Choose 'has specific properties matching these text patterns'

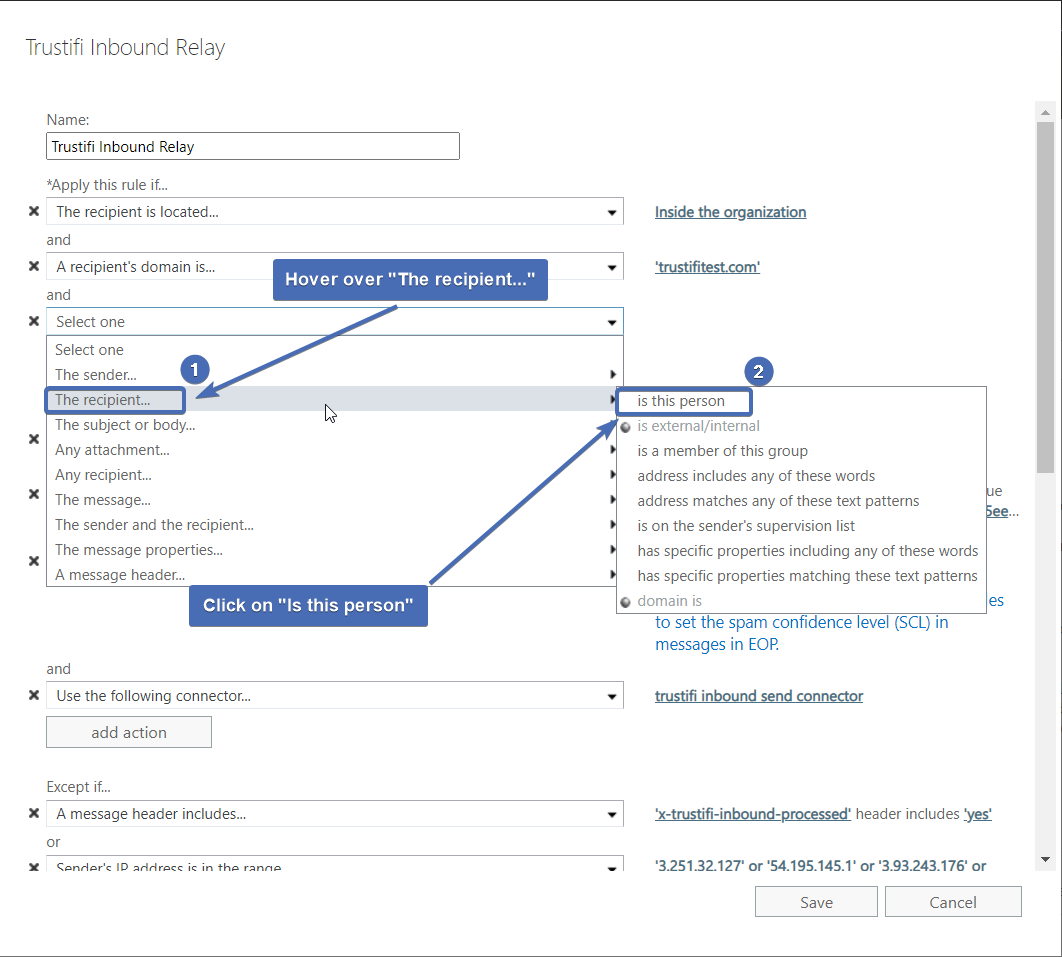coord(801,576)
